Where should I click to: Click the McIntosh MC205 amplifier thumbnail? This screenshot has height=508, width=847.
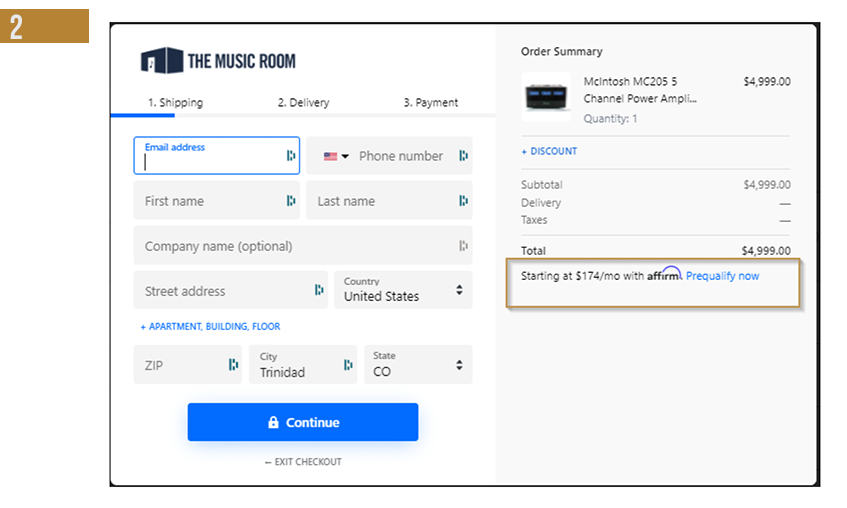click(546, 97)
